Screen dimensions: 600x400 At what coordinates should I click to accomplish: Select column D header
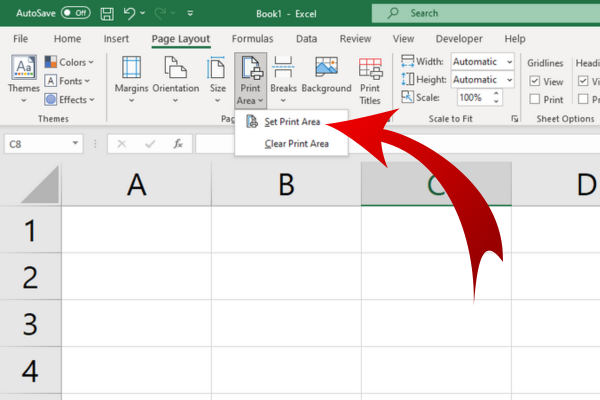point(556,184)
